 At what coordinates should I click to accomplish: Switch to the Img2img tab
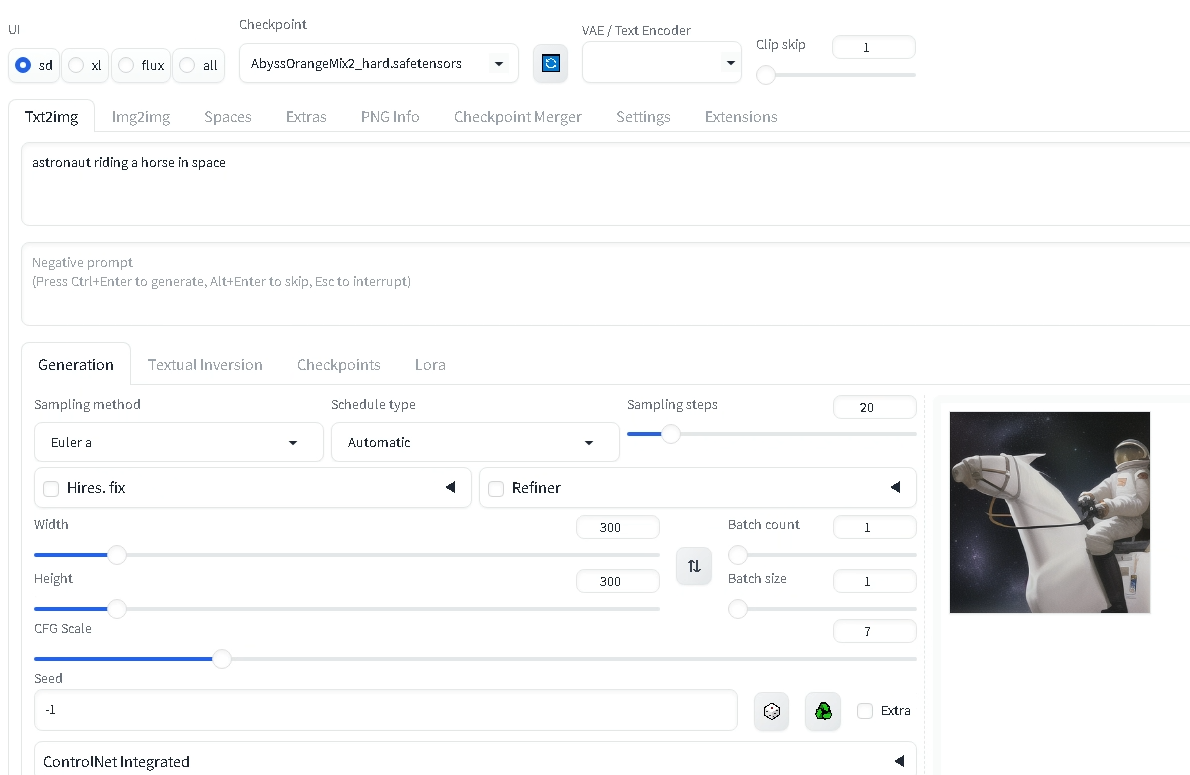point(141,117)
